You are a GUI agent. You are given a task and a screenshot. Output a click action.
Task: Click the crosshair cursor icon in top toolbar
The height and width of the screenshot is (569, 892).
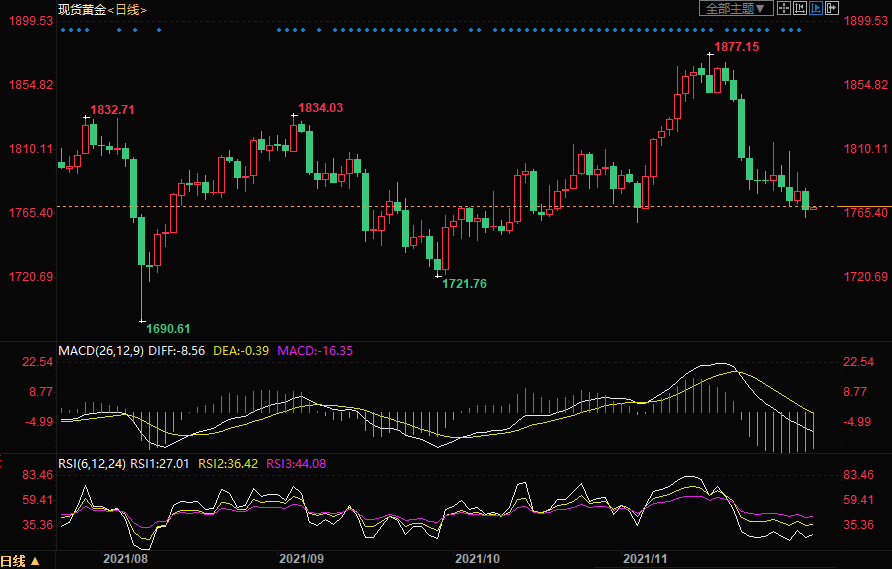point(784,8)
